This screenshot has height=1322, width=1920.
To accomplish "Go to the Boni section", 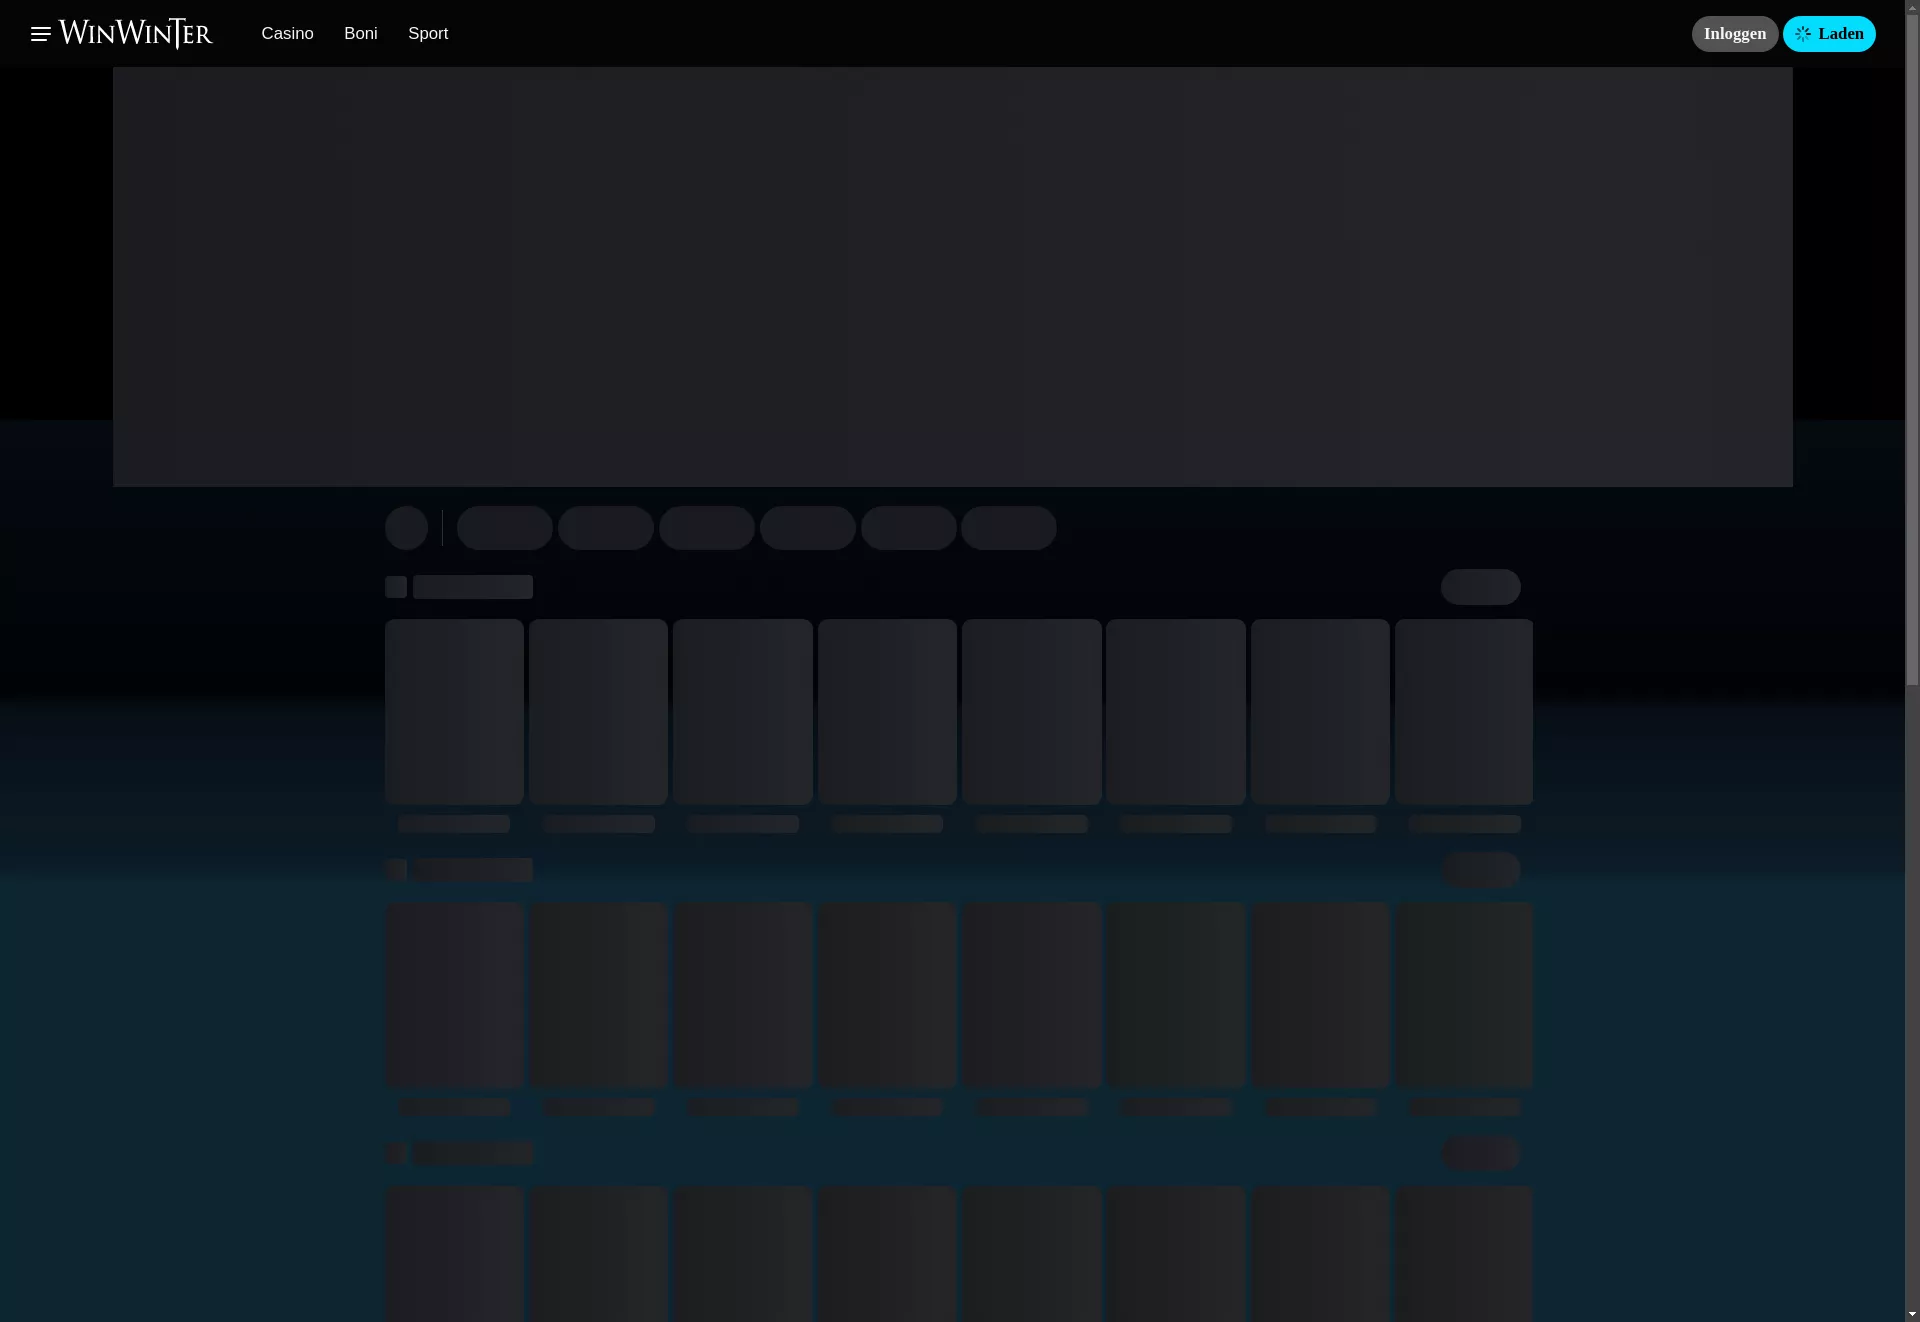I will (361, 34).
